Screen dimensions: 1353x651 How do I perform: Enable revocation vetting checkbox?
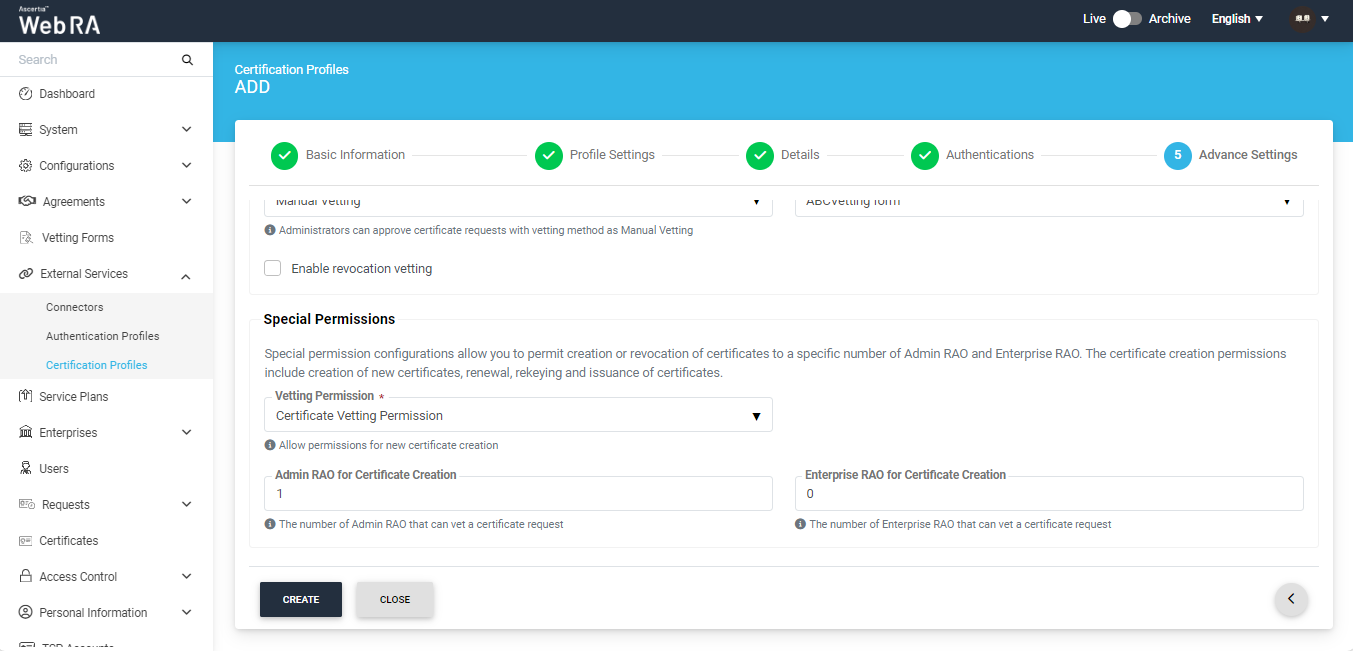point(272,268)
